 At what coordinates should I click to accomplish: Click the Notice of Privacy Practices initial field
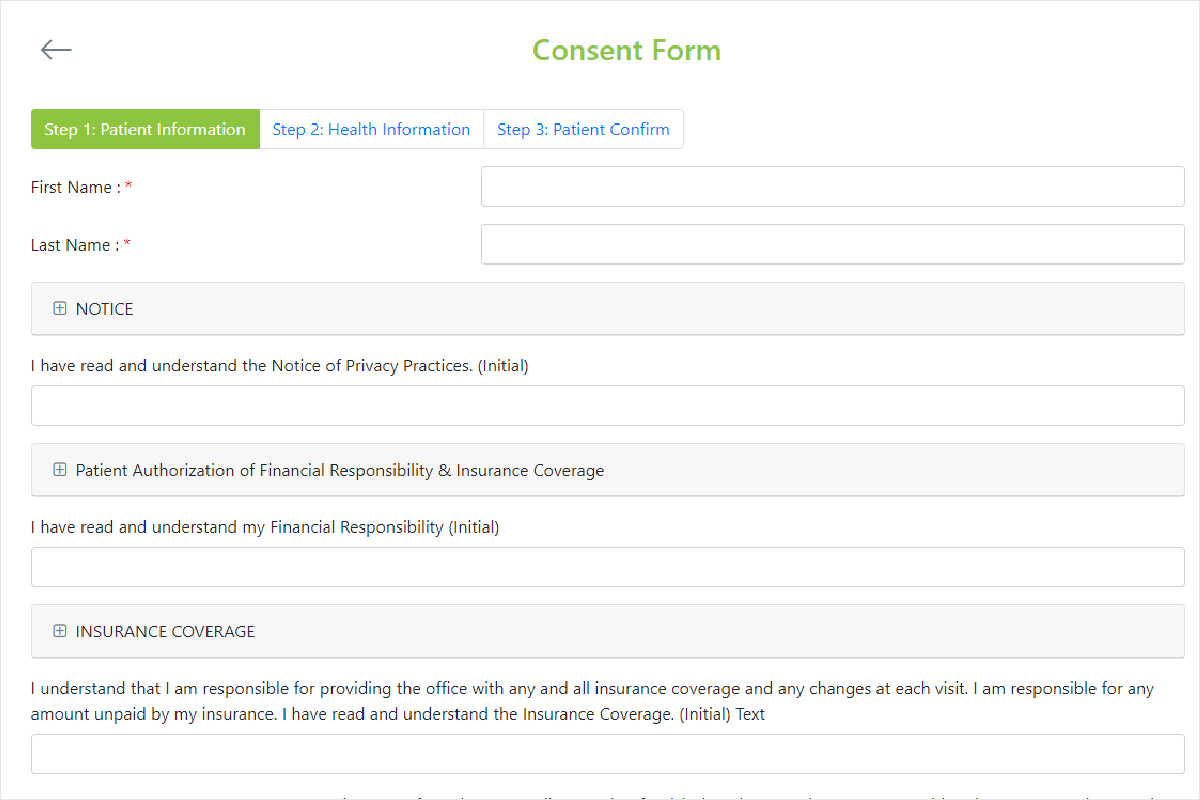608,406
